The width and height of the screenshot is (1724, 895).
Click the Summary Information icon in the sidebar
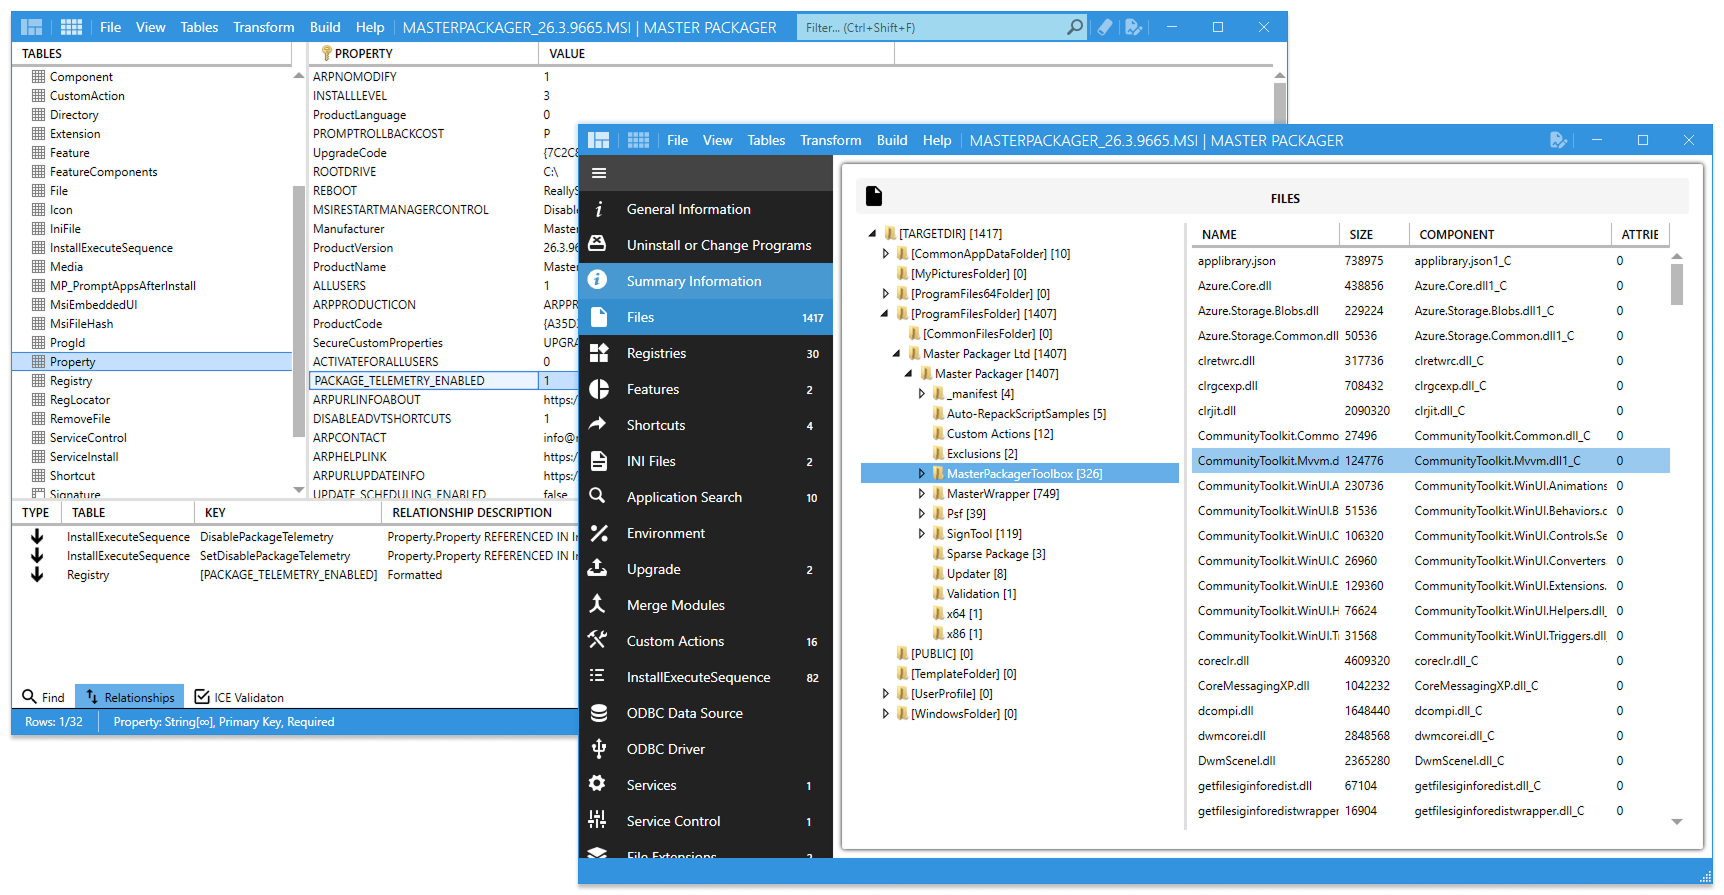598,280
